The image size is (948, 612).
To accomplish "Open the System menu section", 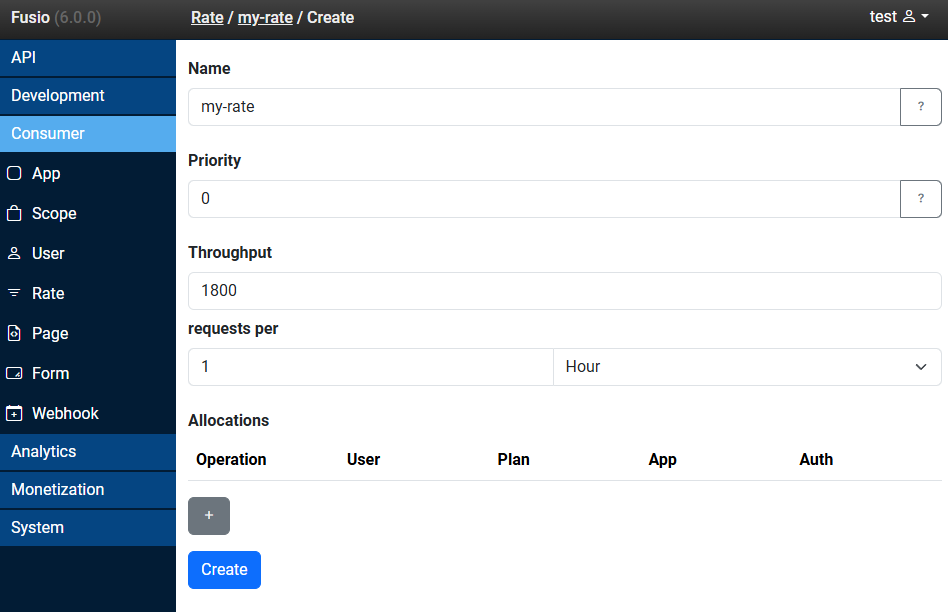I will coord(88,528).
